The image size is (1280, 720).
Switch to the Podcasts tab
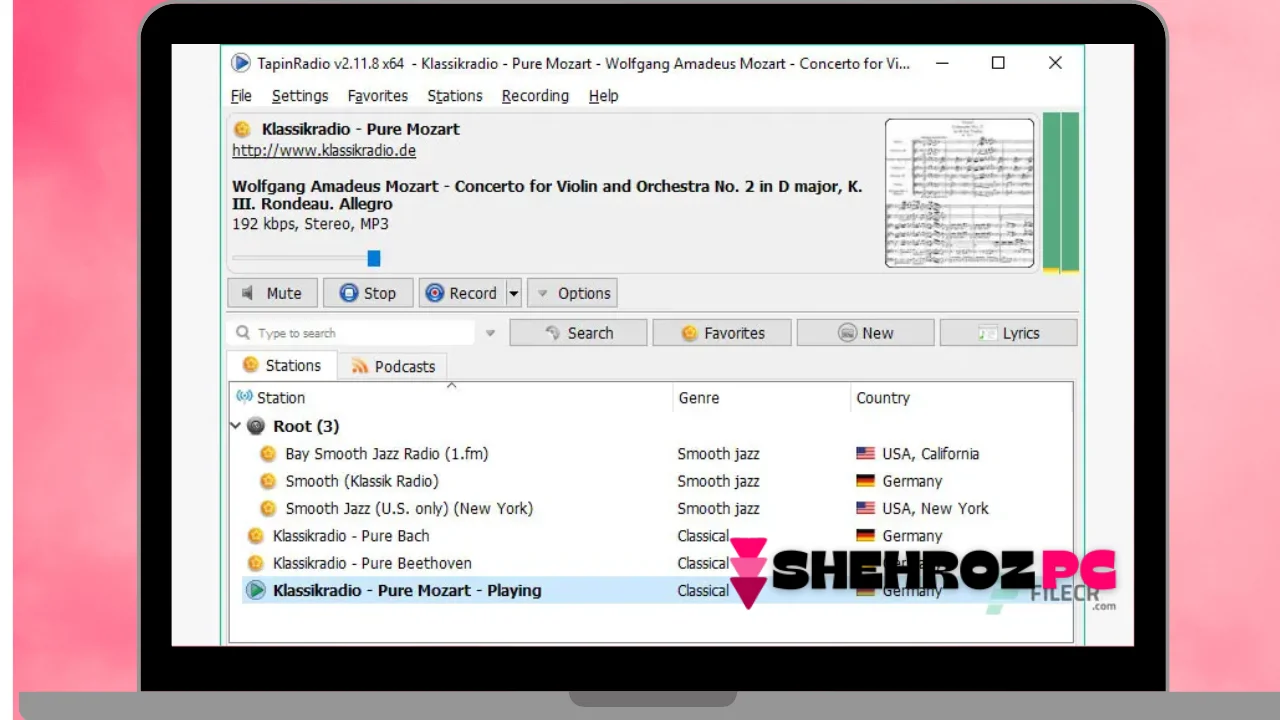(393, 366)
